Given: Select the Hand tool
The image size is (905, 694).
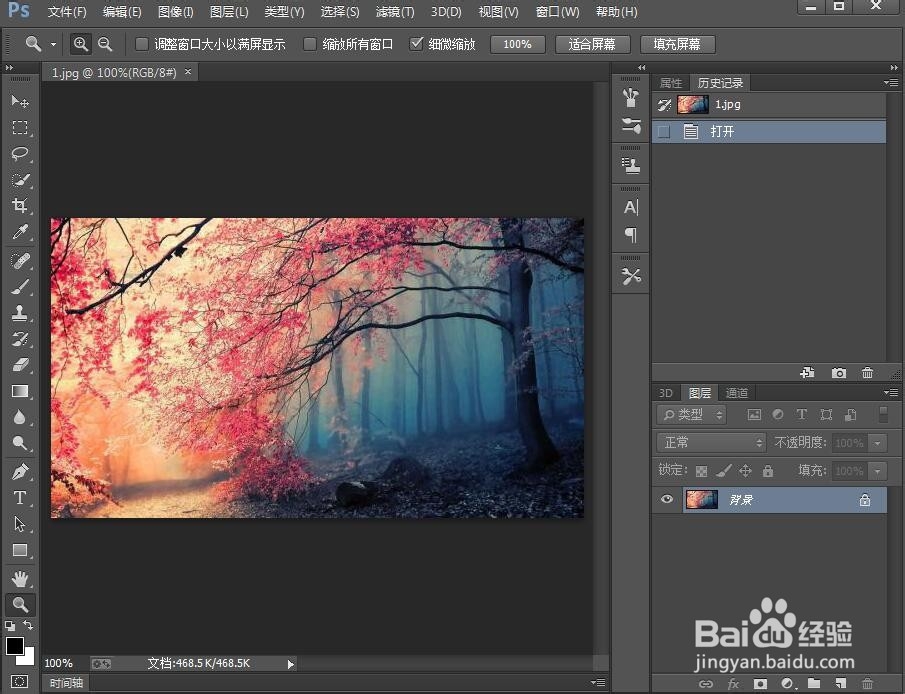Looking at the screenshot, I should (x=20, y=578).
